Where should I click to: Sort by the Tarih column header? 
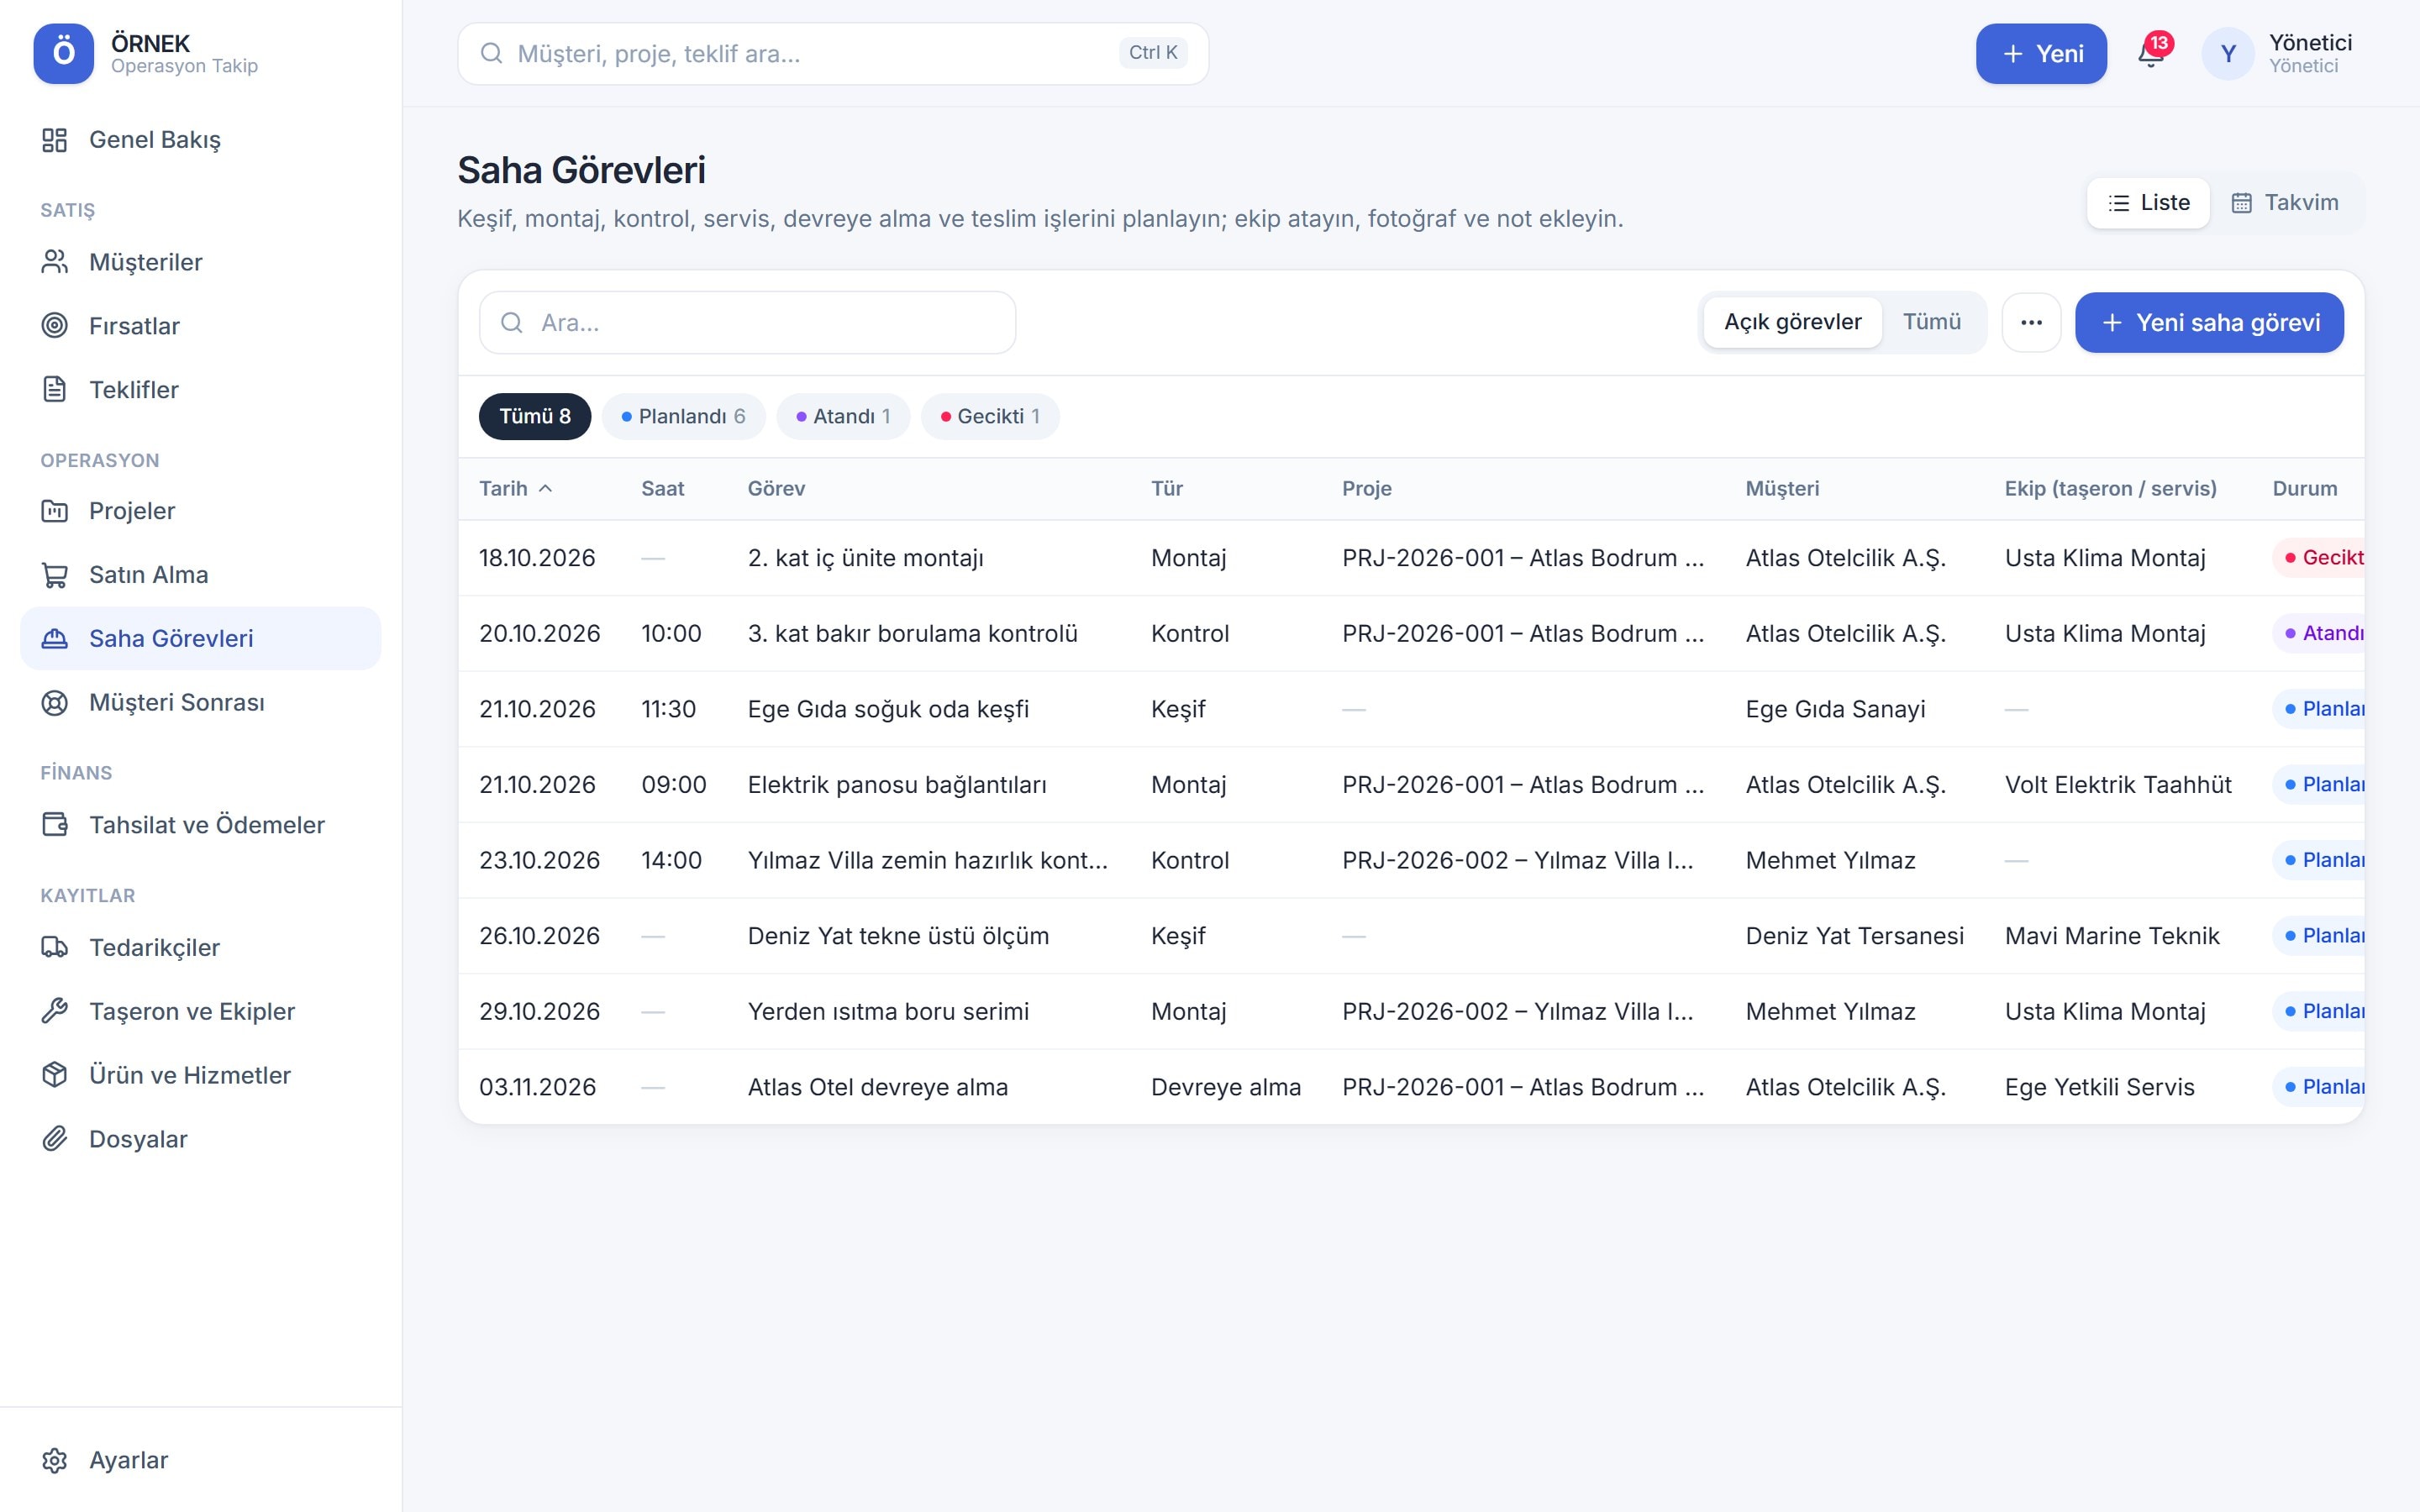(x=516, y=489)
